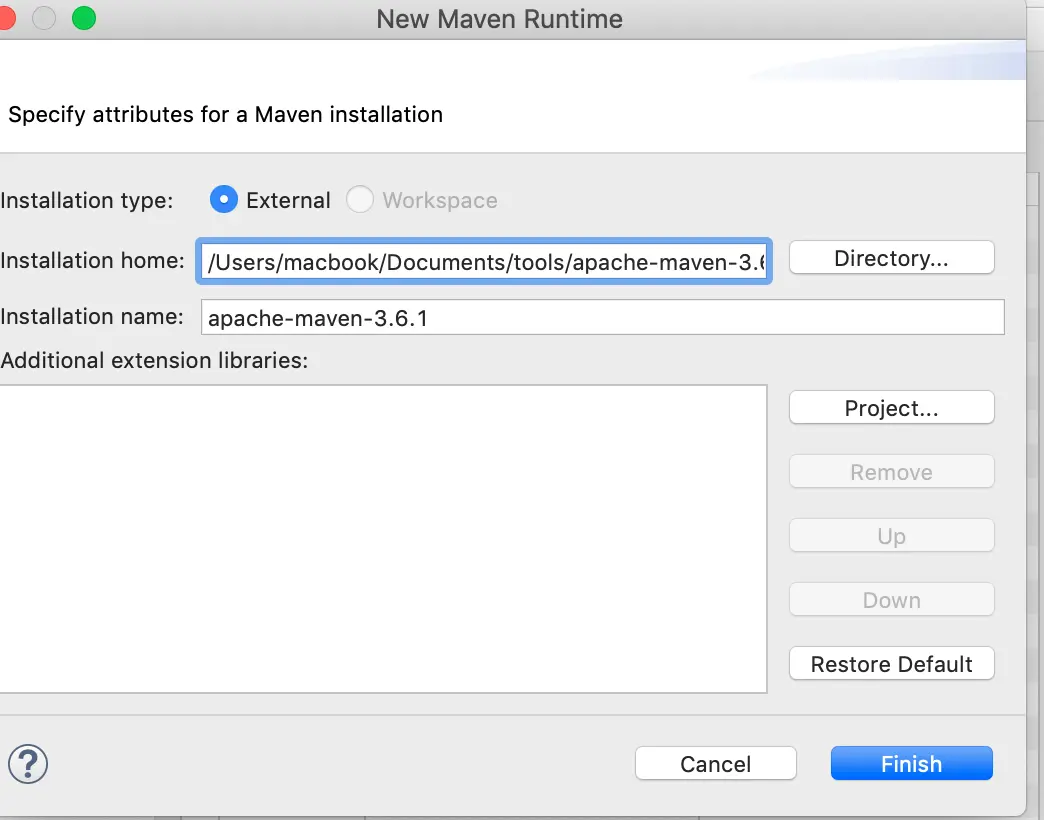Image resolution: width=1044 pixels, height=820 pixels.
Task: Click the Installation home path field
Action: tap(484, 262)
